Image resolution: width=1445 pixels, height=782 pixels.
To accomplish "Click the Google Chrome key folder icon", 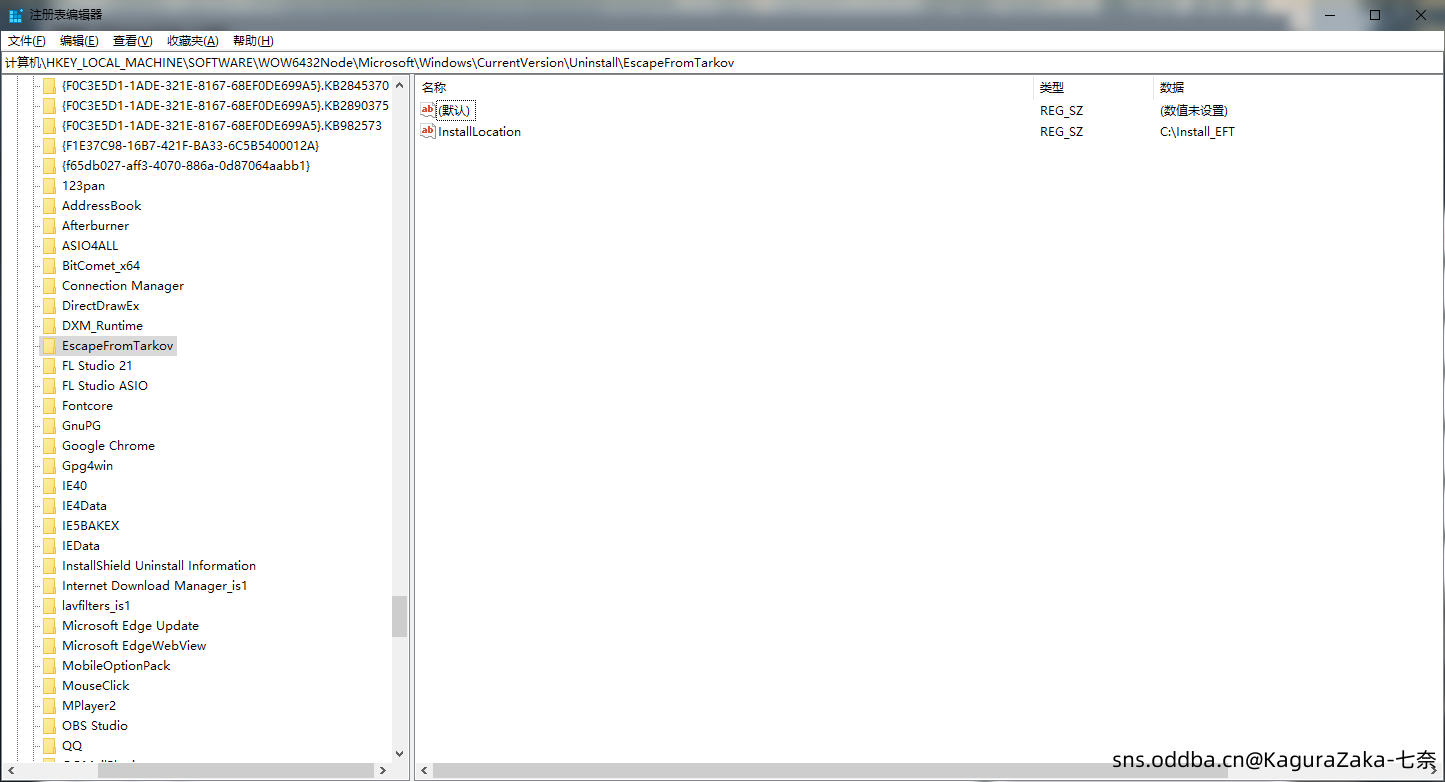I will pyautogui.click(x=49, y=446).
